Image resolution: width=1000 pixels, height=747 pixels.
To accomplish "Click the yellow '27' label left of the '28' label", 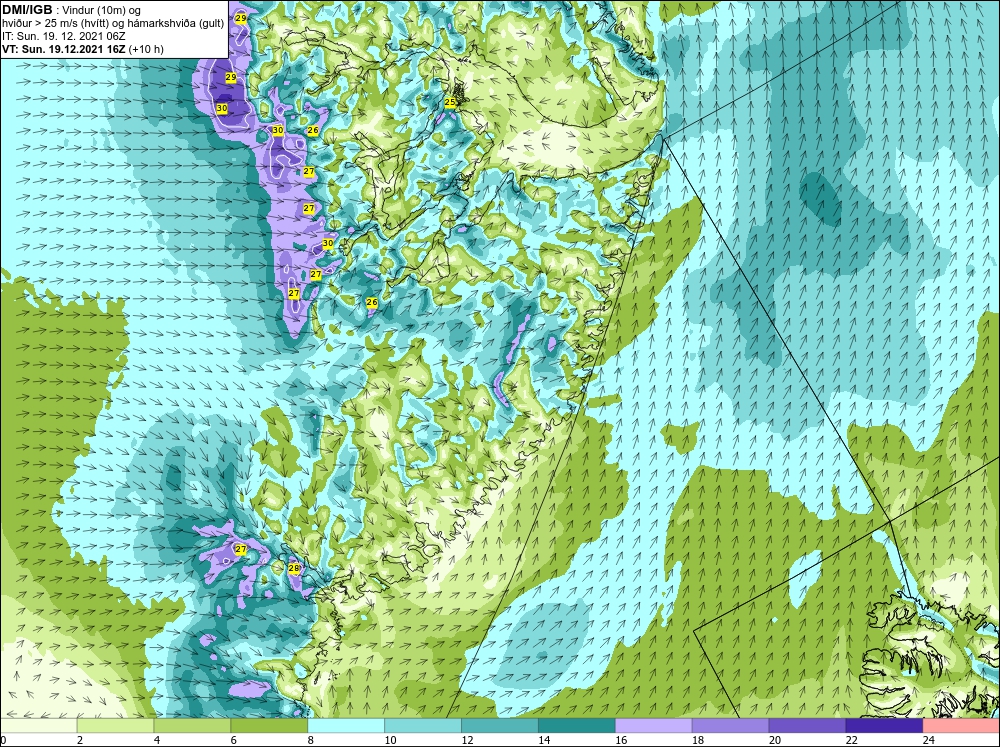I will tap(240, 549).
